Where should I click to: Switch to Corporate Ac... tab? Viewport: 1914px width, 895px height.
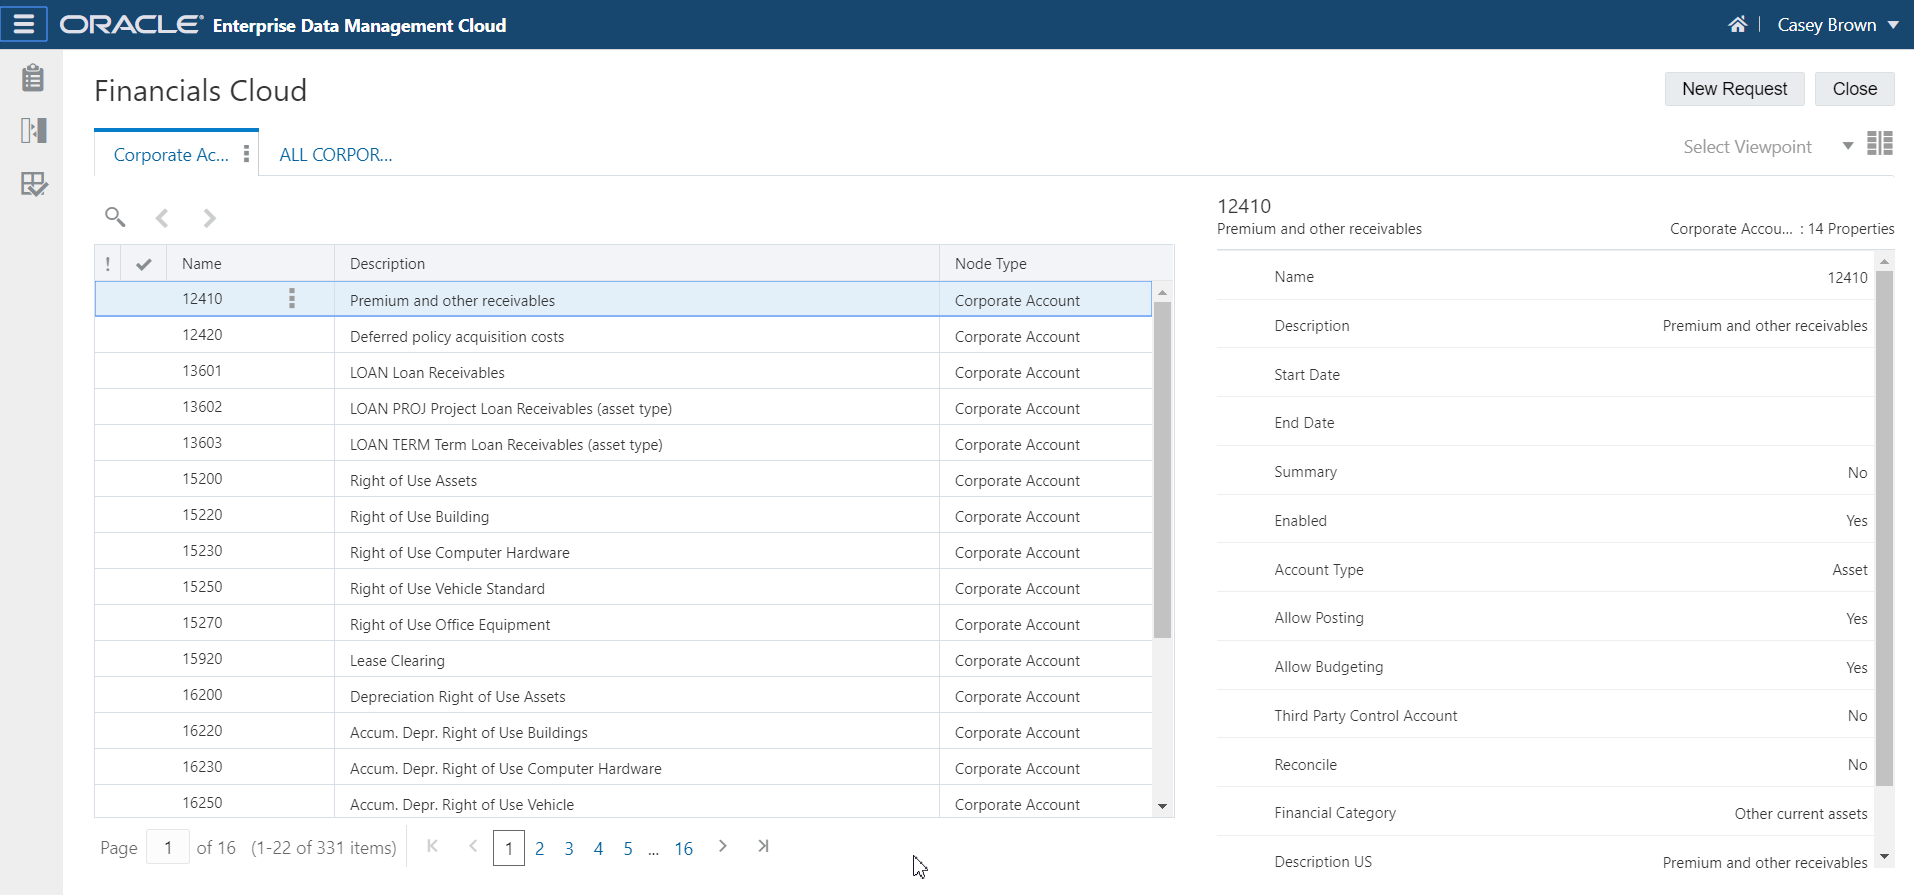[171, 155]
